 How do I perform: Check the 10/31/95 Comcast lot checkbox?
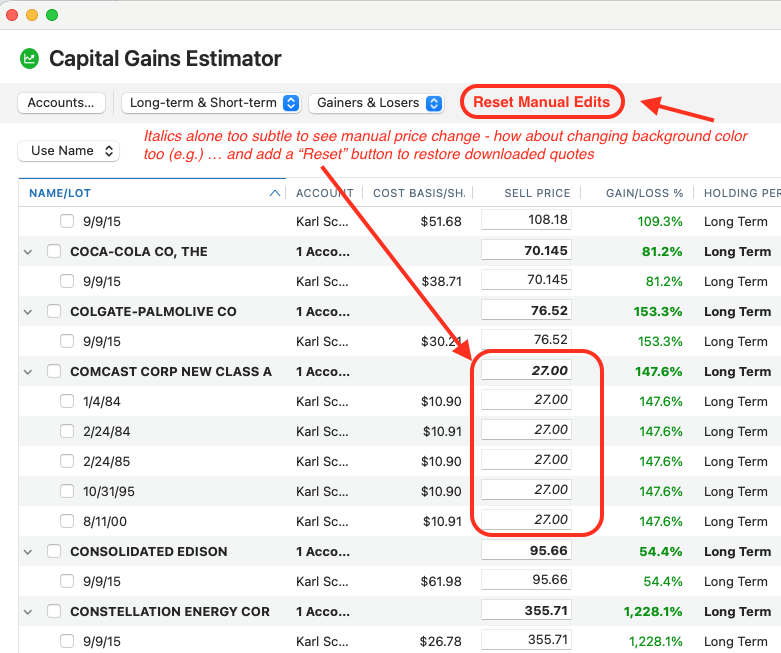(67, 491)
